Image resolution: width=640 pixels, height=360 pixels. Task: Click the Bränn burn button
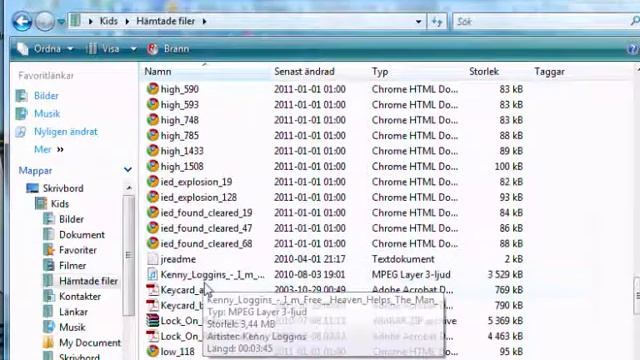[x=169, y=49]
